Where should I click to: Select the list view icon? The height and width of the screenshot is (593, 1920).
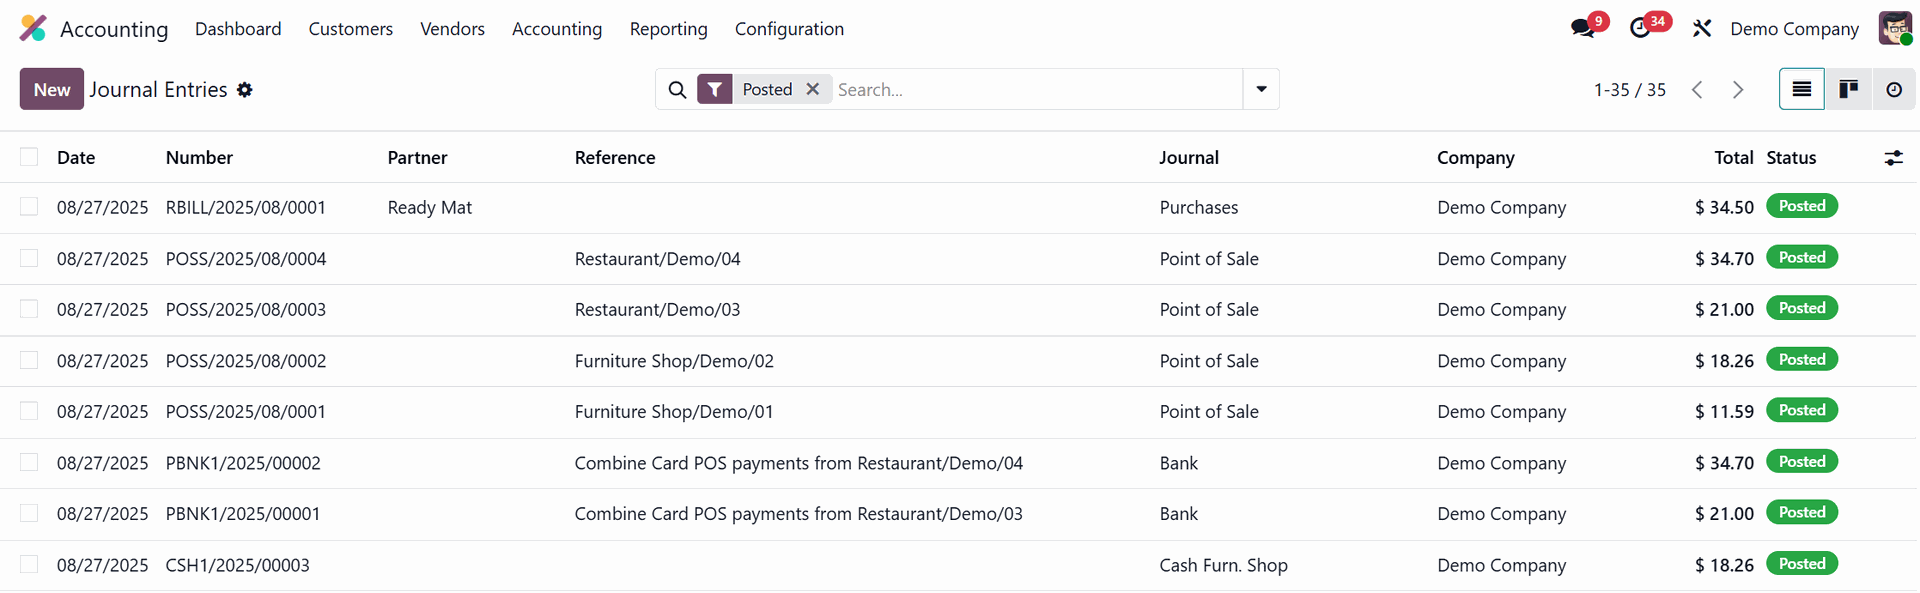[x=1801, y=89]
